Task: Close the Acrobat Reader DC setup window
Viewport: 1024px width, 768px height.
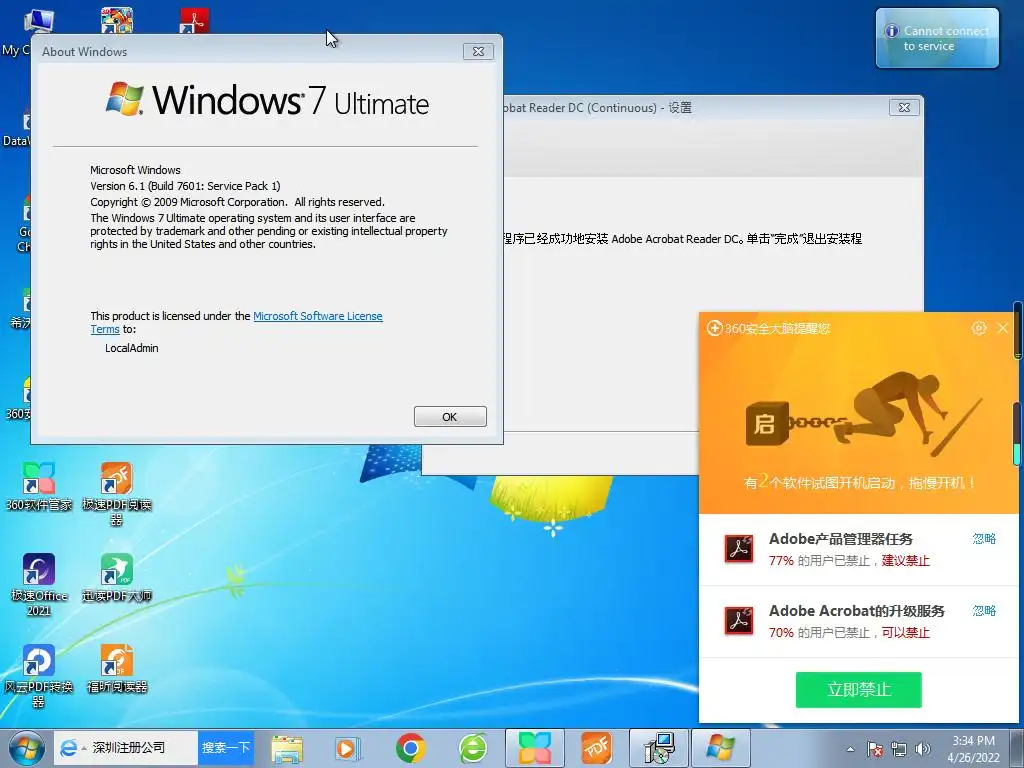Action: 904,107
